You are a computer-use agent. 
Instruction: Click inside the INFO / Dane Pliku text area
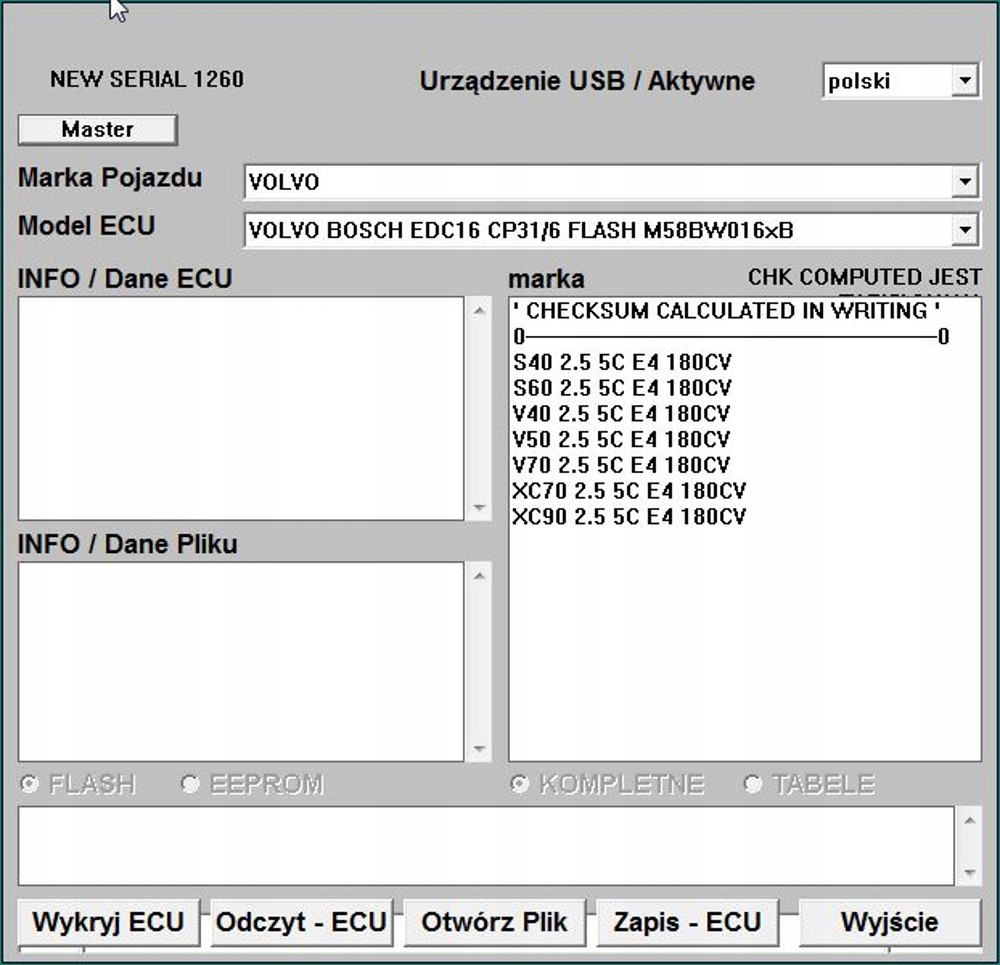click(241, 661)
